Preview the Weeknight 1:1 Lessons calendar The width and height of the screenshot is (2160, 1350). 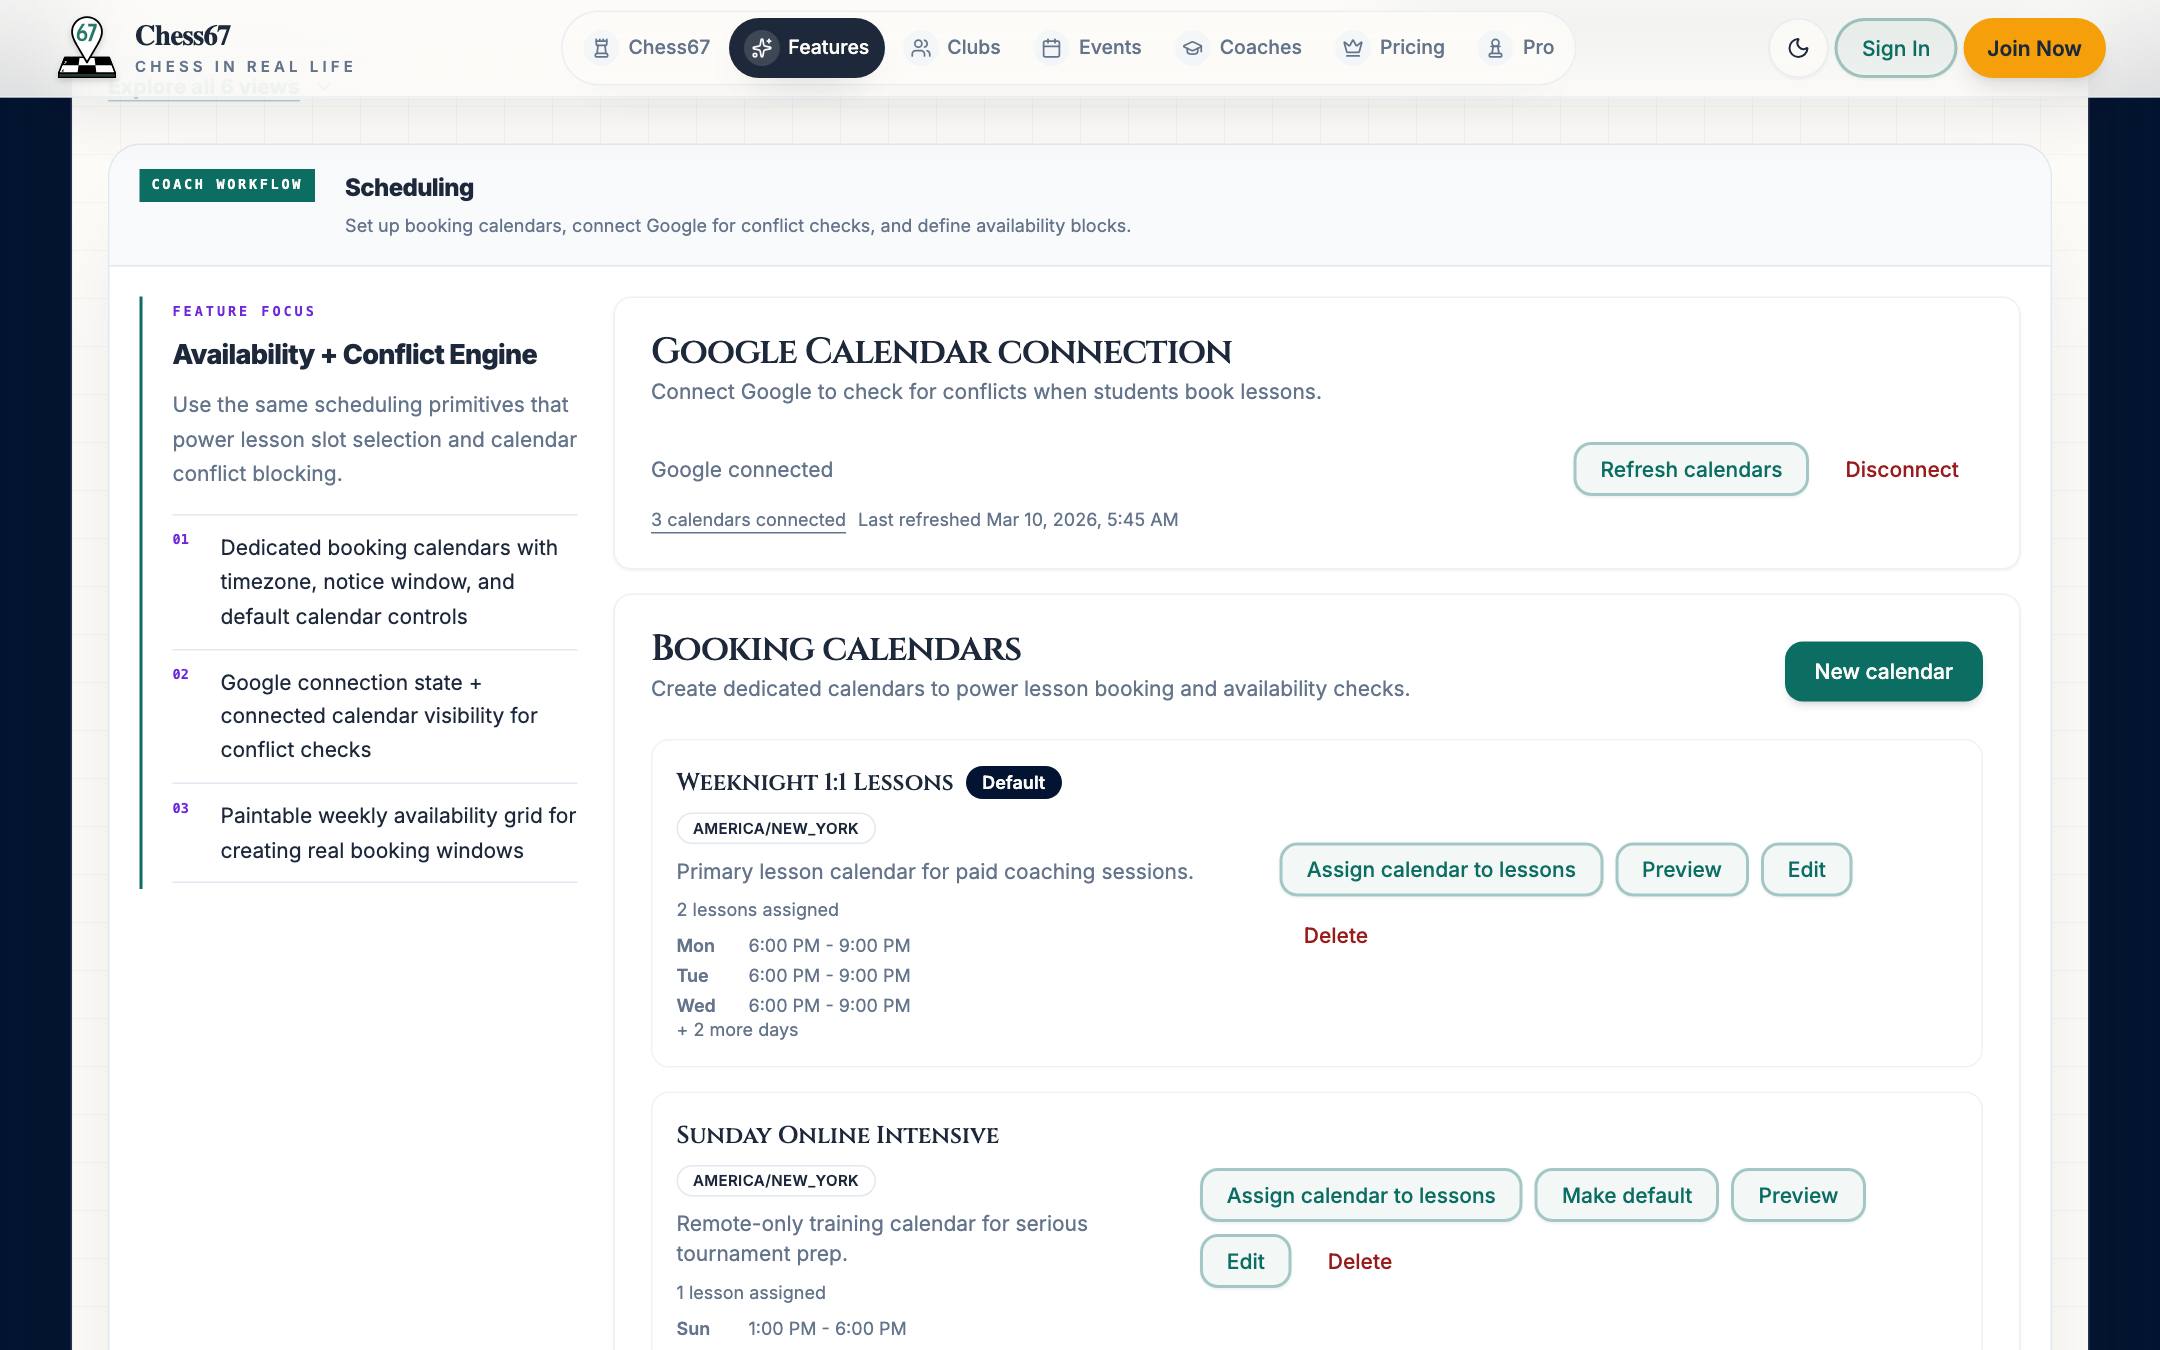tap(1681, 870)
